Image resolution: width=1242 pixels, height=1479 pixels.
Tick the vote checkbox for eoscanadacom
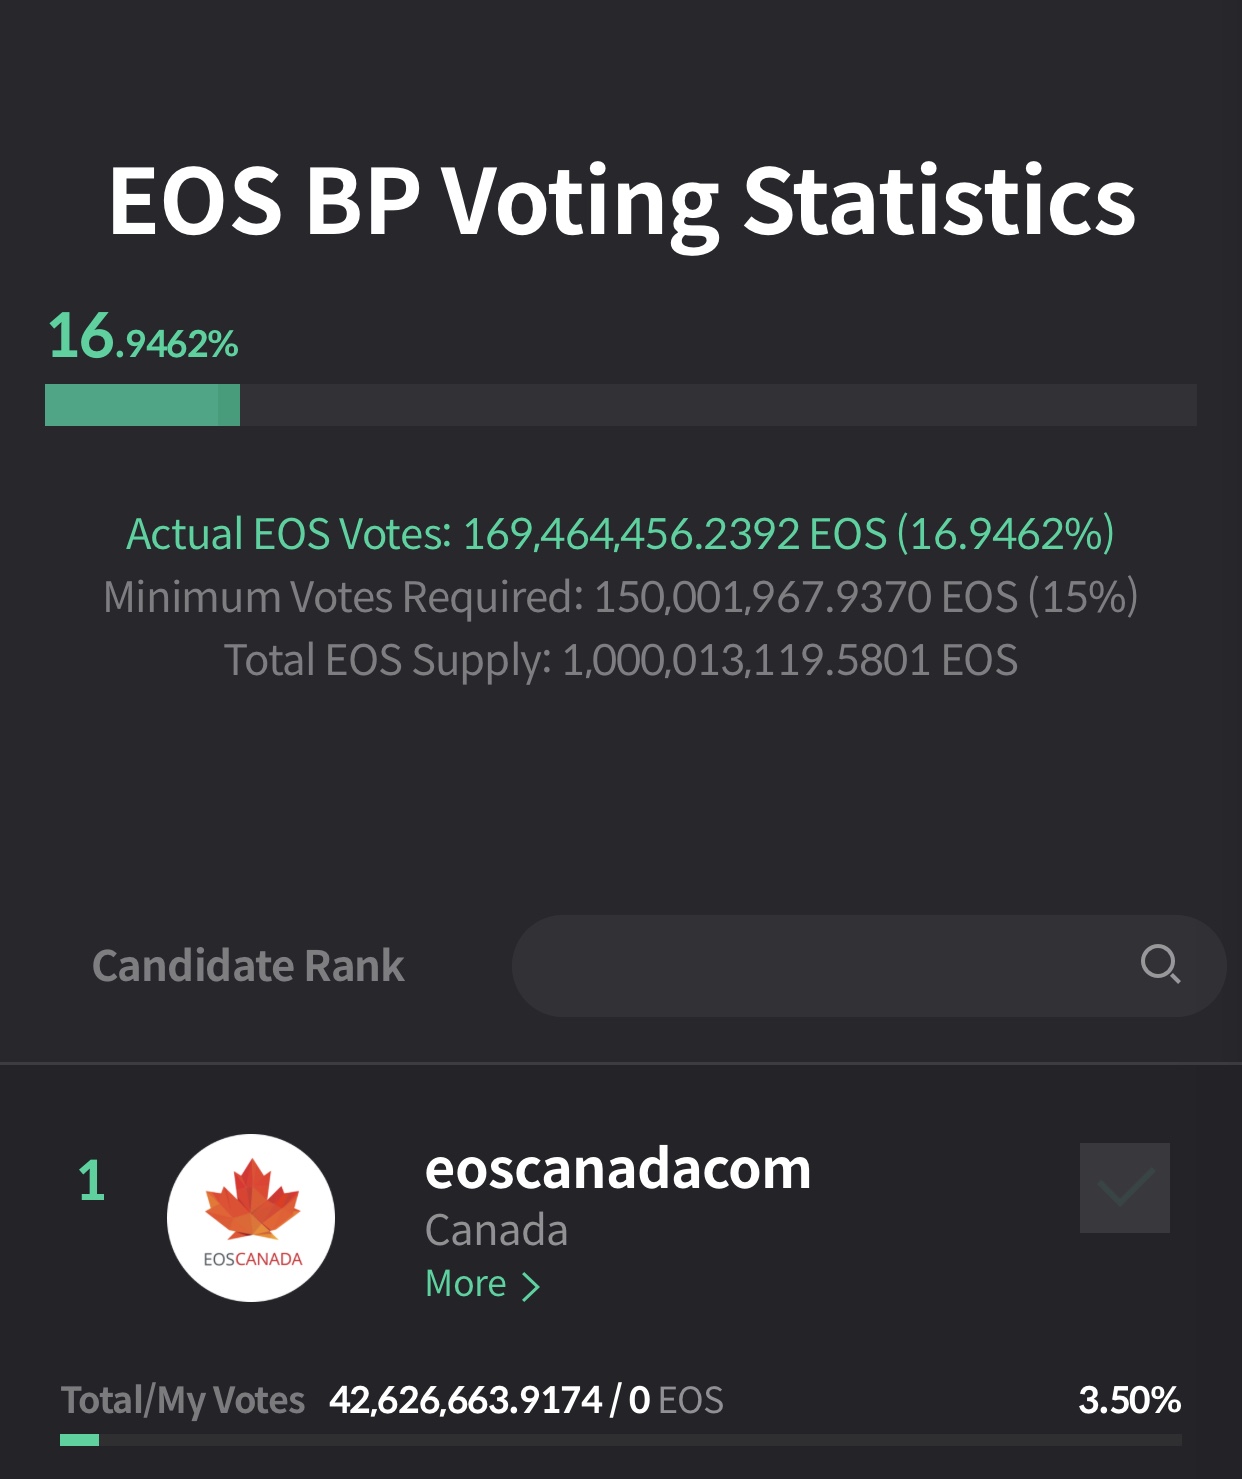(x=1124, y=1188)
